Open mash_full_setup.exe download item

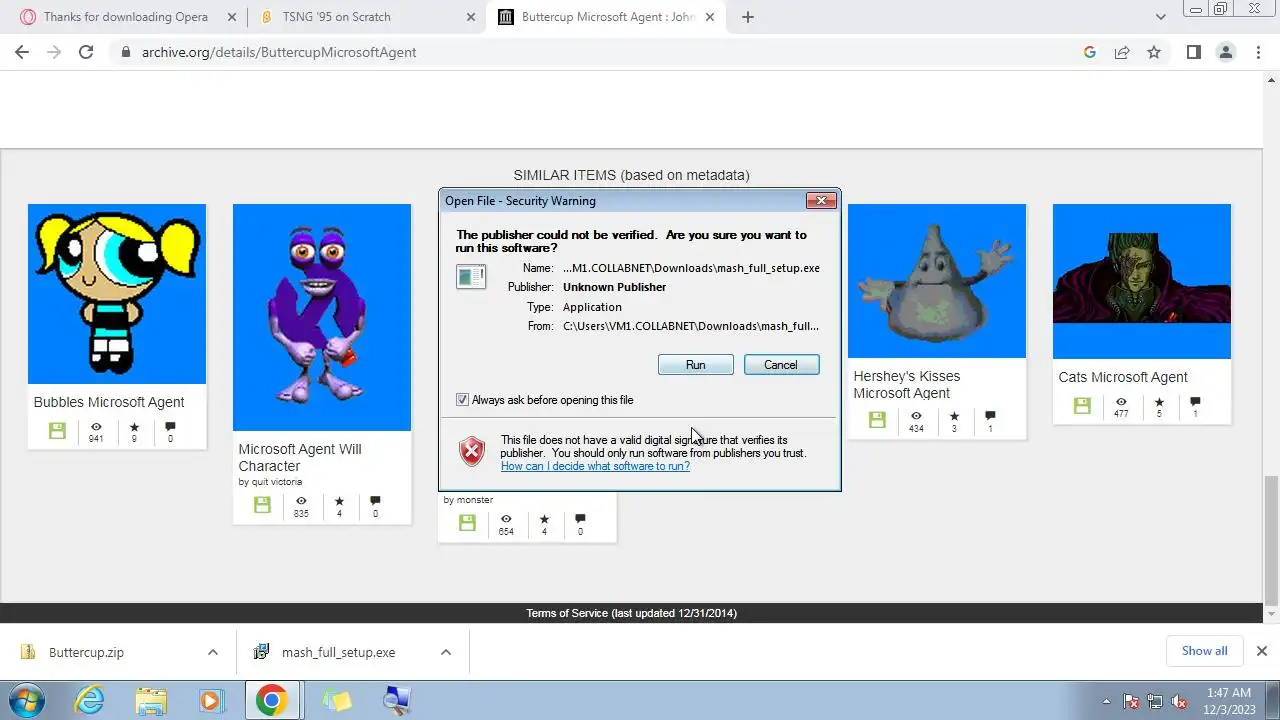tap(338, 652)
